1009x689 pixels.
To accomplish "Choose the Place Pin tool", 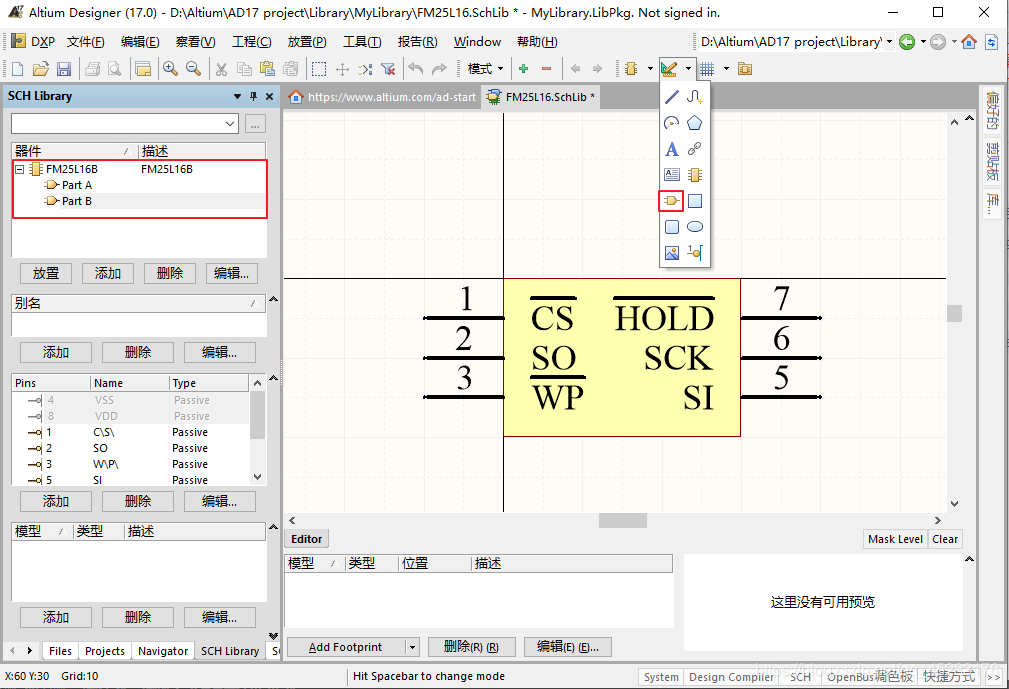I will (694, 253).
